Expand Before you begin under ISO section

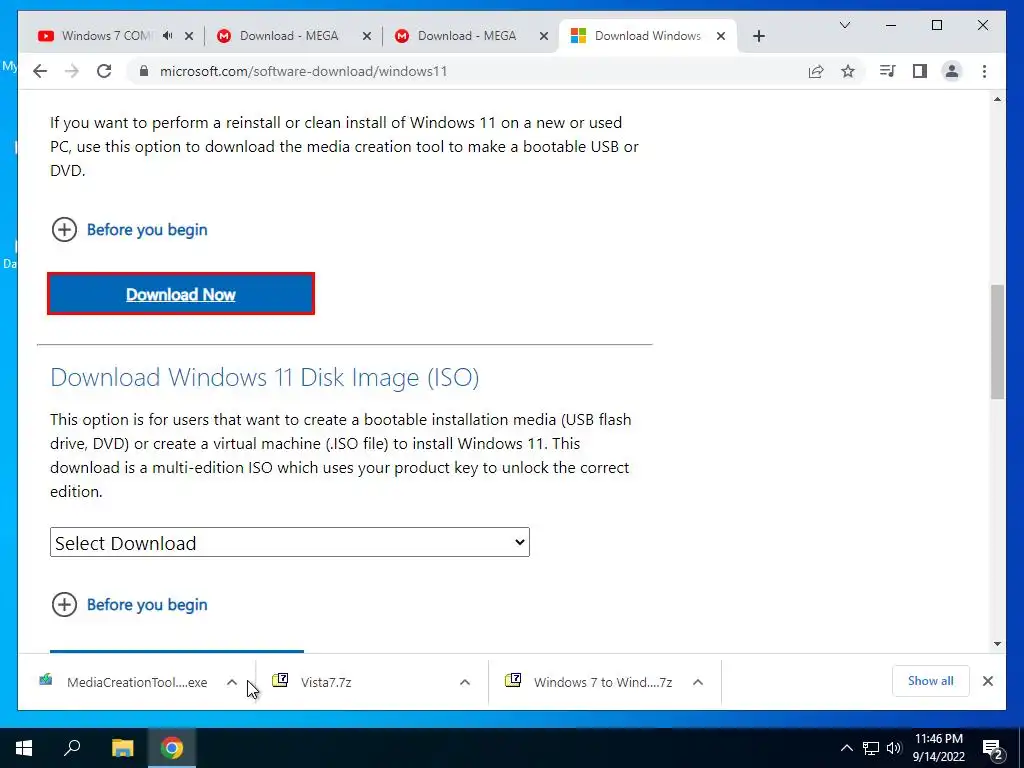click(129, 605)
